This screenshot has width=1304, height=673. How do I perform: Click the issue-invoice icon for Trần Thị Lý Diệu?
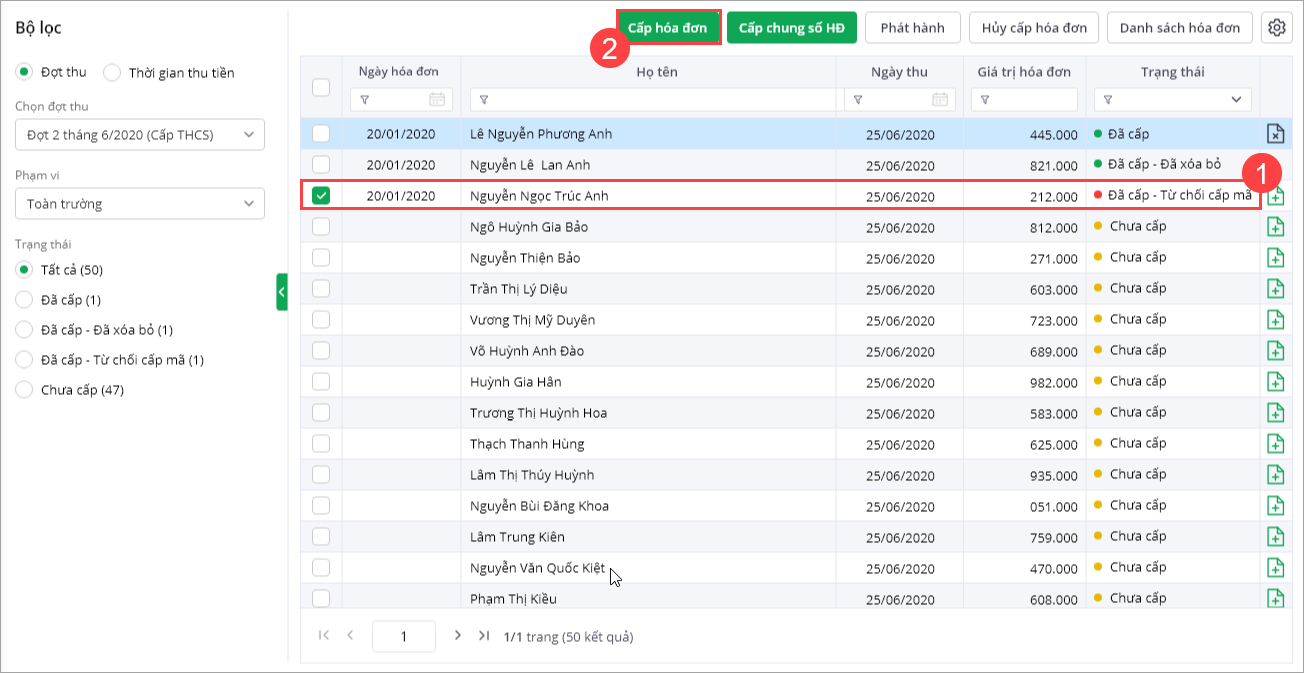tap(1275, 289)
